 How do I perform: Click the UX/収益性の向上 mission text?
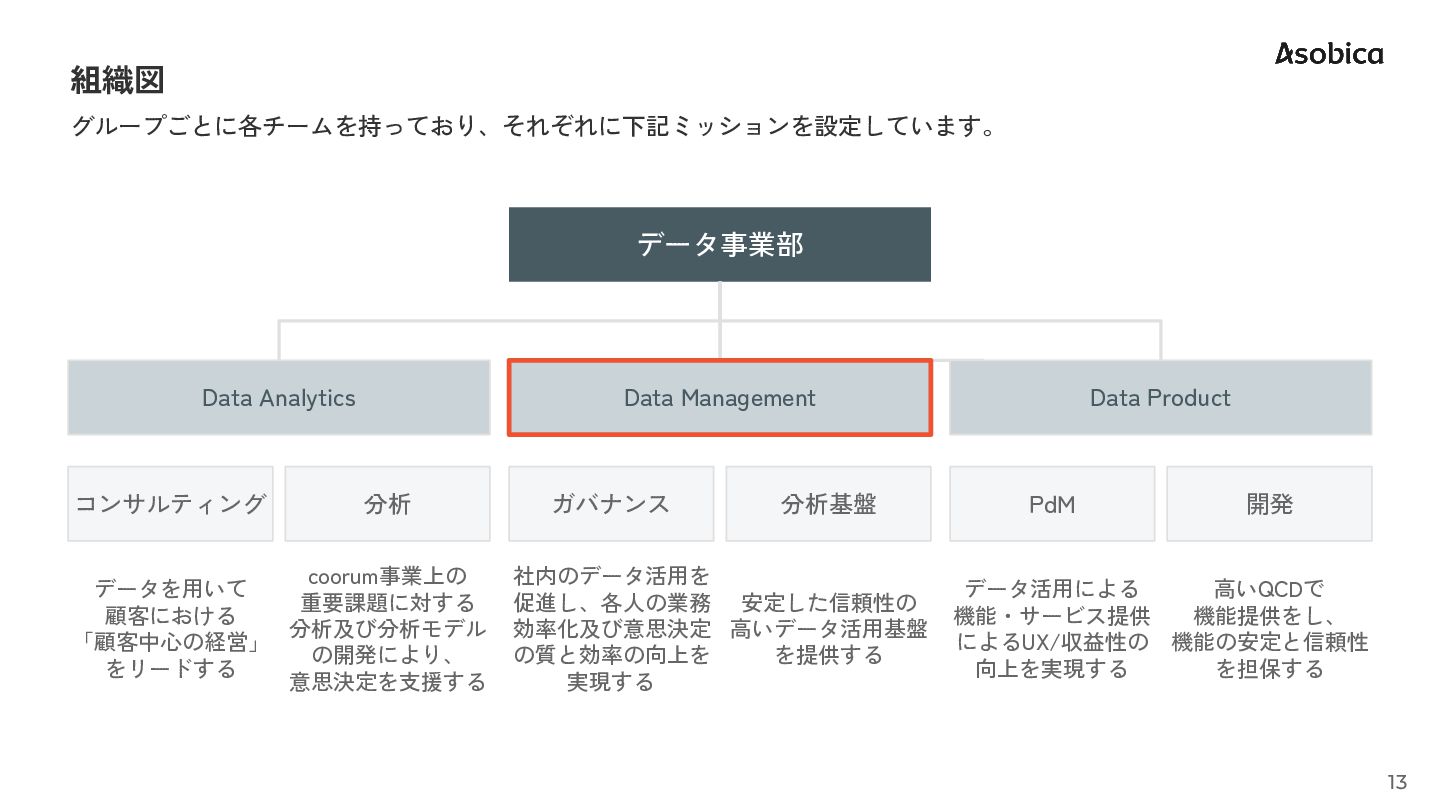pos(1052,628)
